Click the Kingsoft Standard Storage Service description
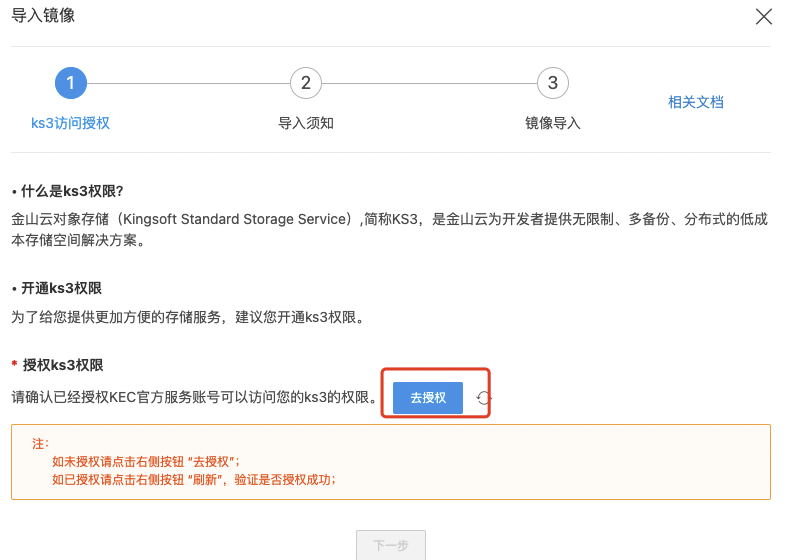 [x=390, y=231]
